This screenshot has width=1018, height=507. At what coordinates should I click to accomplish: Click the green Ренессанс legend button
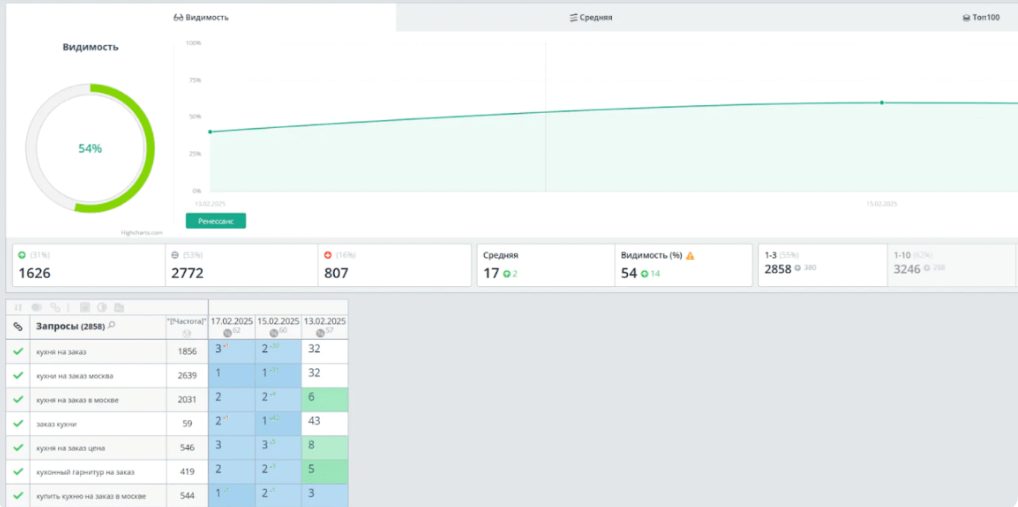tap(215, 221)
